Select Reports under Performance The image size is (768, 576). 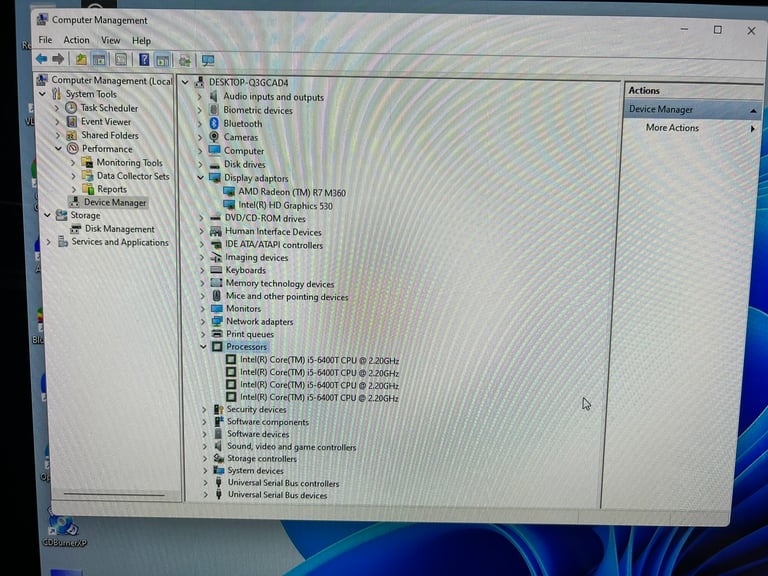tap(112, 189)
